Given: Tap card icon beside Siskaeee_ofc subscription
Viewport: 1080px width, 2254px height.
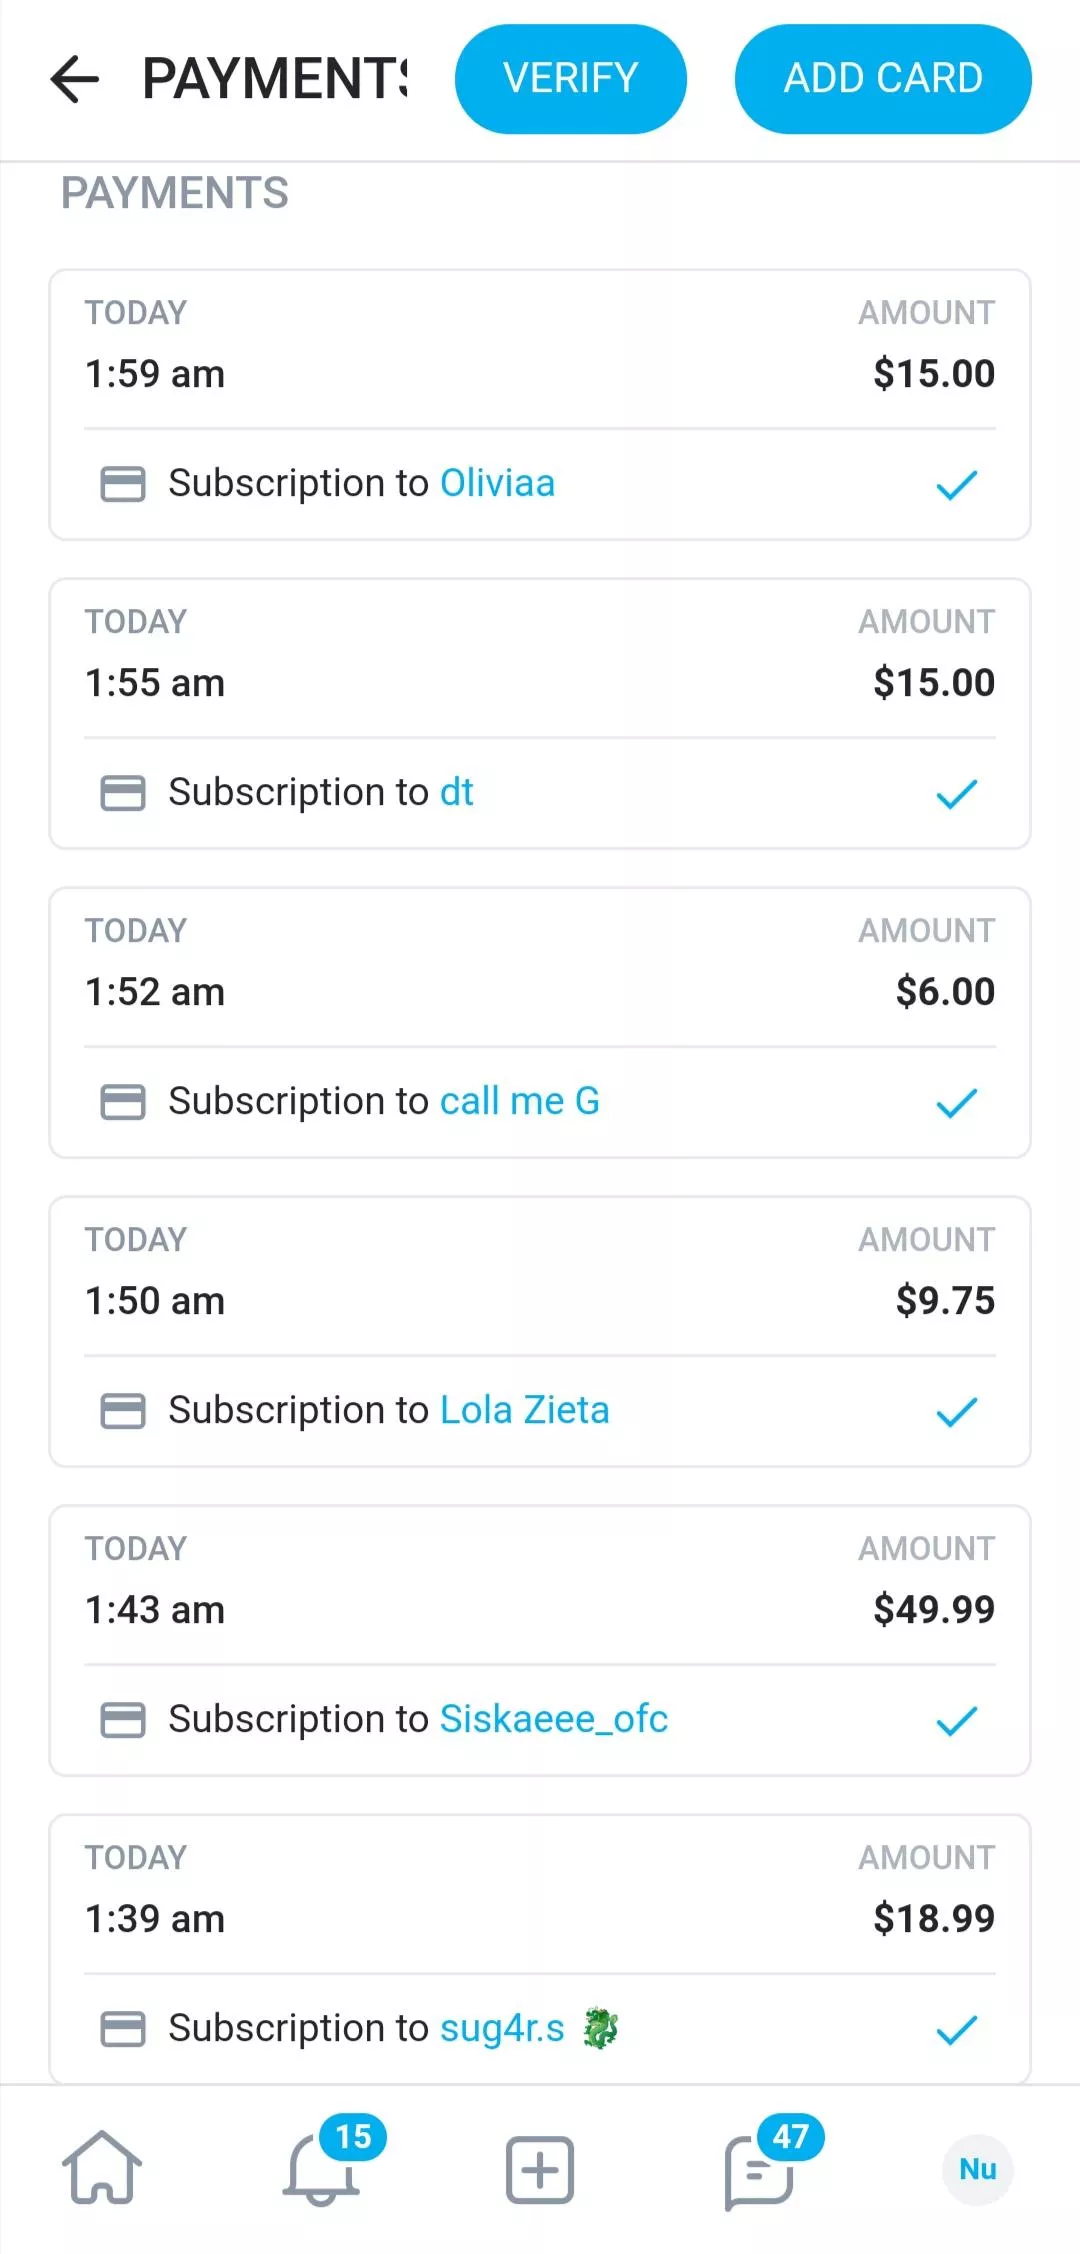Looking at the screenshot, I should click(x=123, y=1720).
